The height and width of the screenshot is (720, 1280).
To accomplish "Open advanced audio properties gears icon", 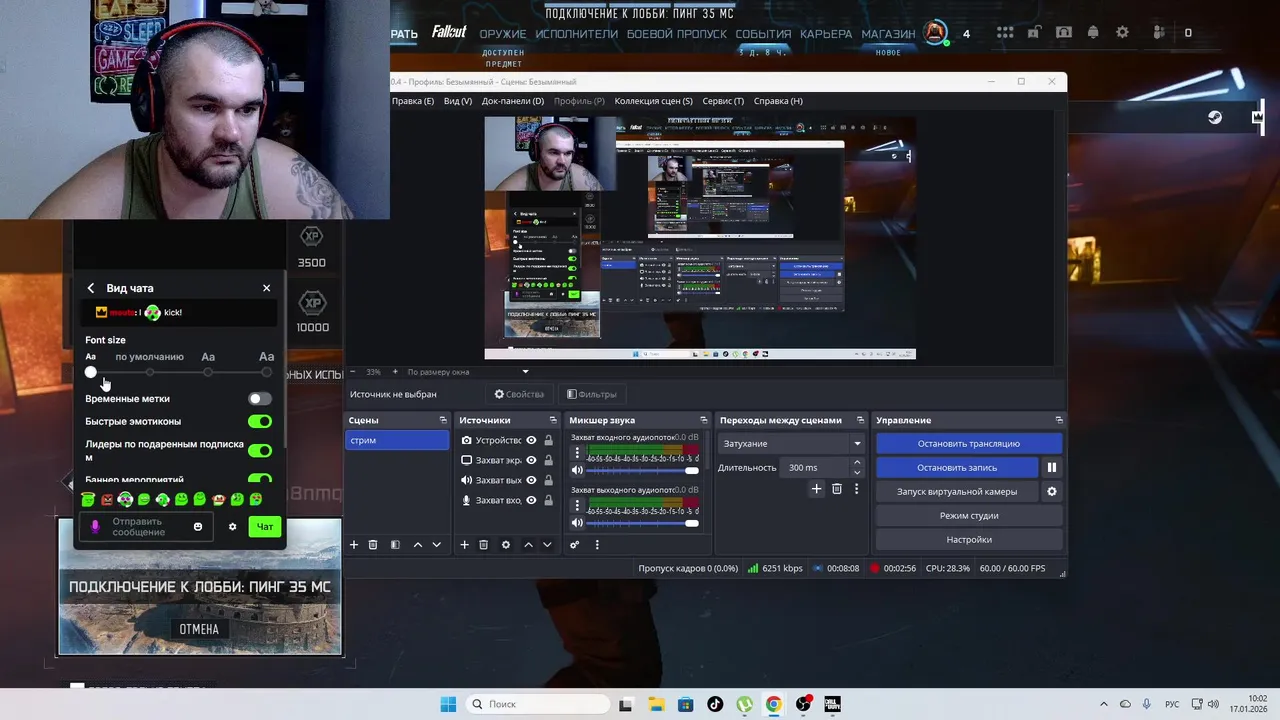I will click(x=574, y=545).
